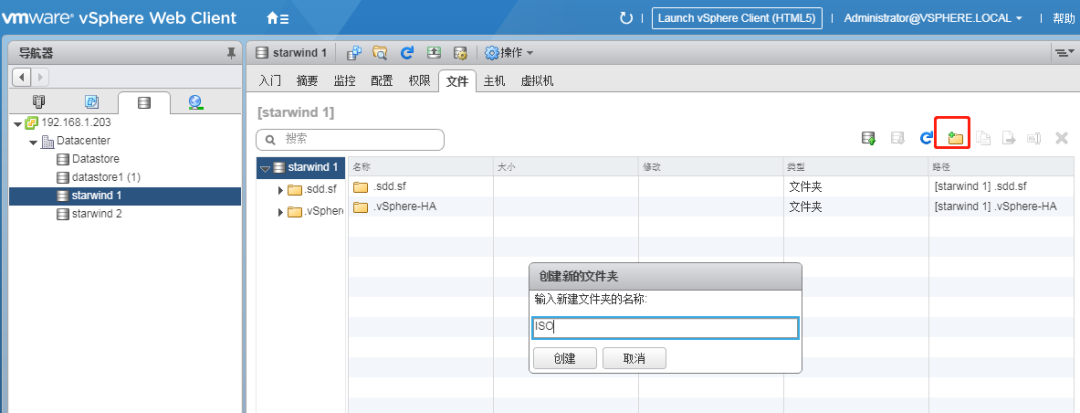The image size is (1080, 413).
Task: Refresh the file browser list
Action: (926, 138)
